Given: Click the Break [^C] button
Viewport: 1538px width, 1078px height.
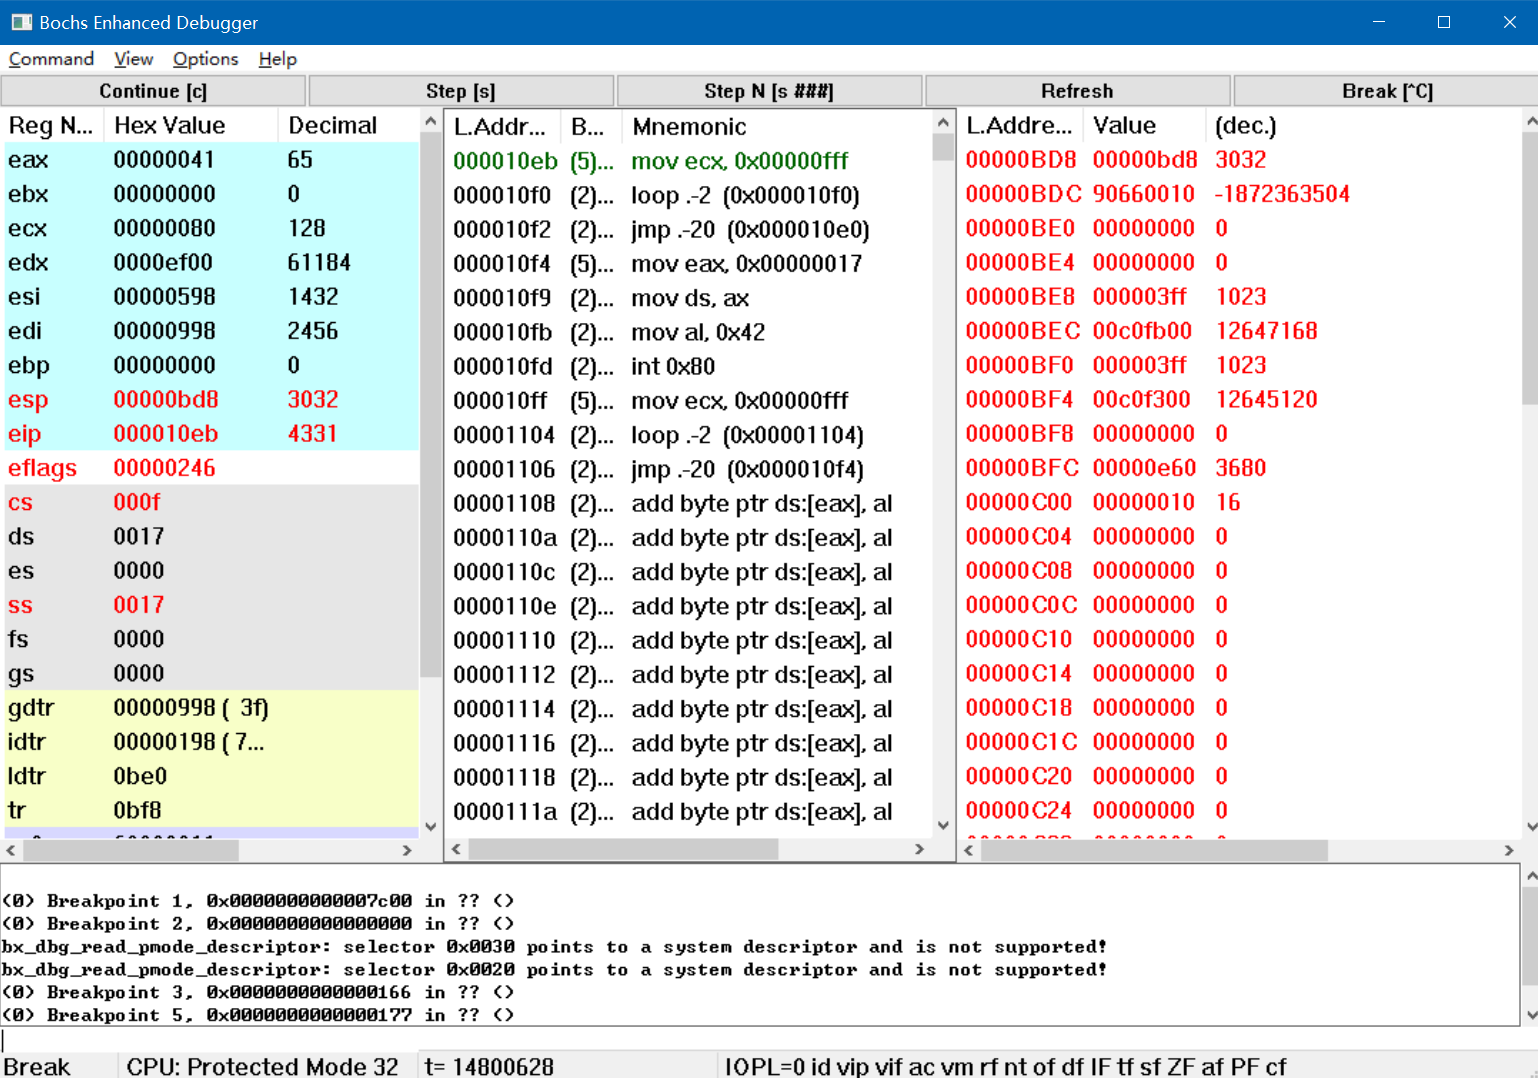Looking at the screenshot, I should click(x=1387, y=91).
